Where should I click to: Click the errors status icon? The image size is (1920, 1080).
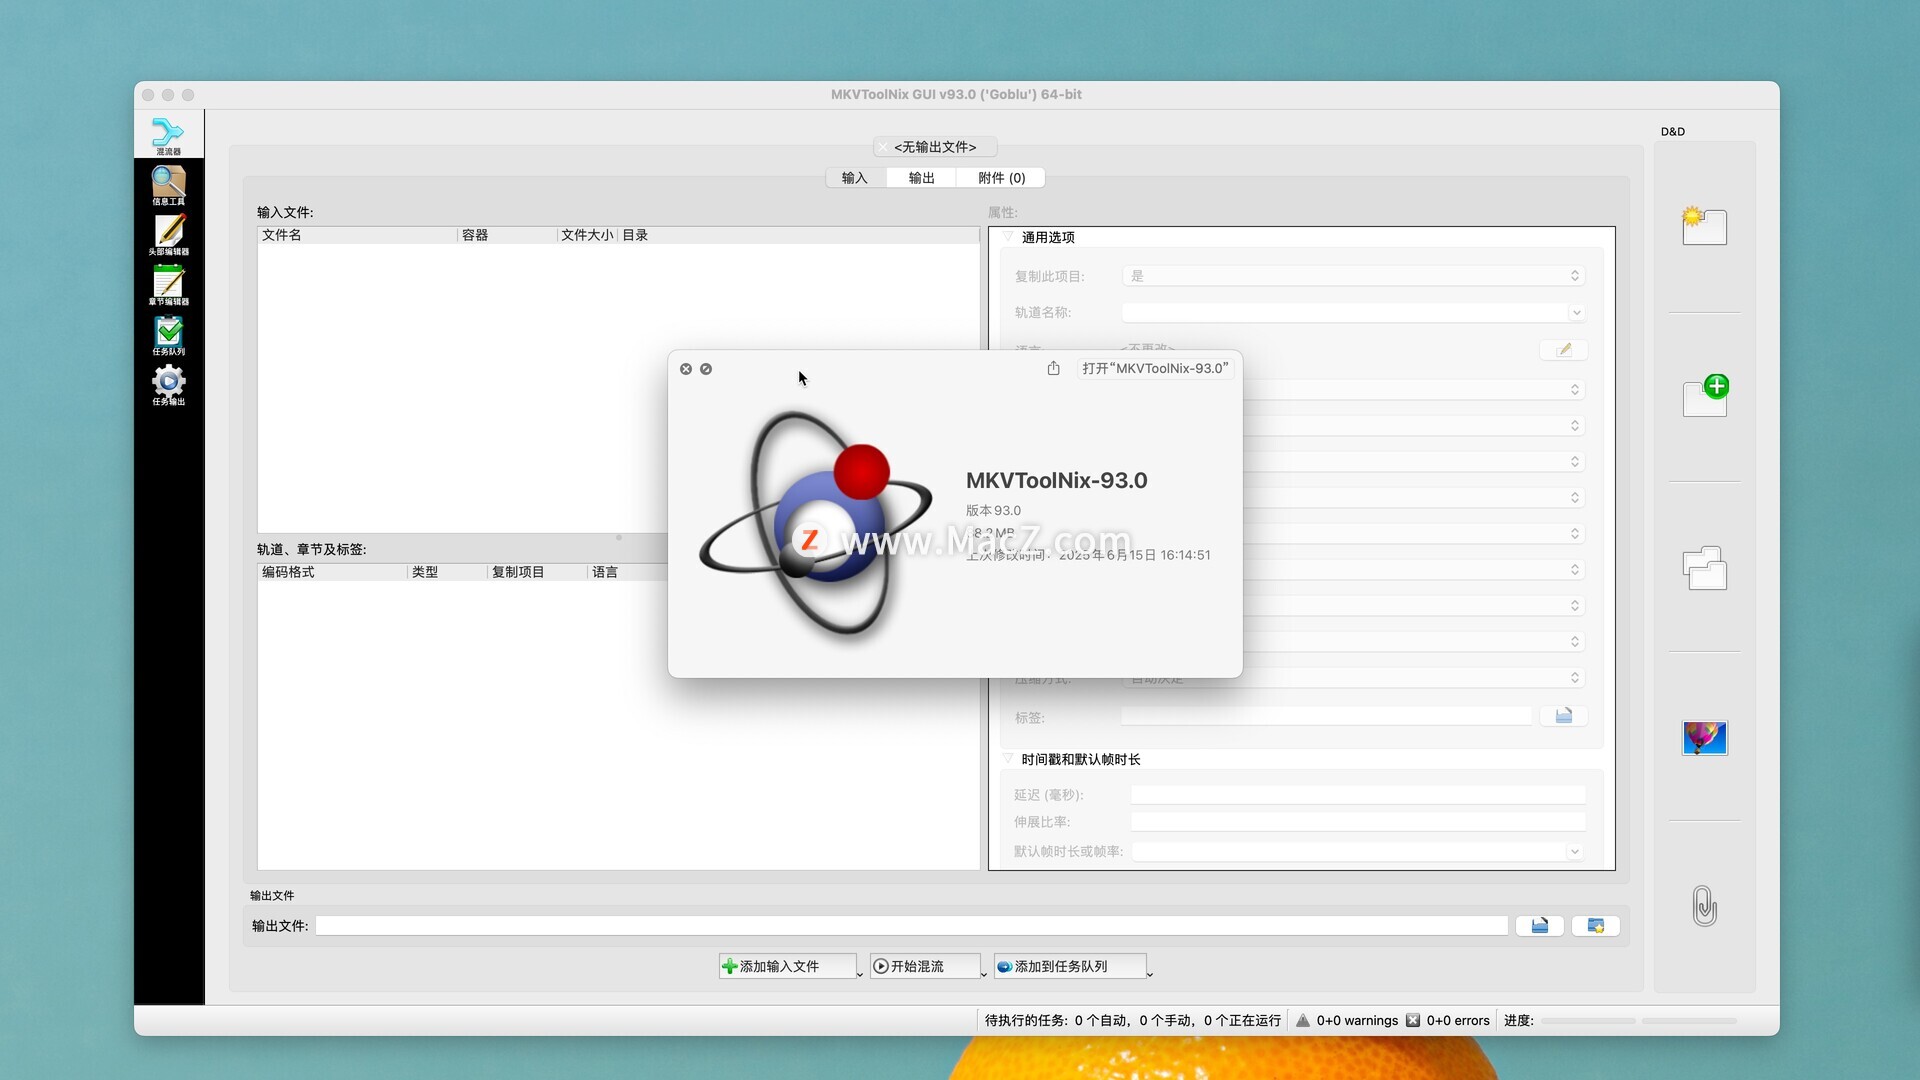[x=1413, y=1020]
